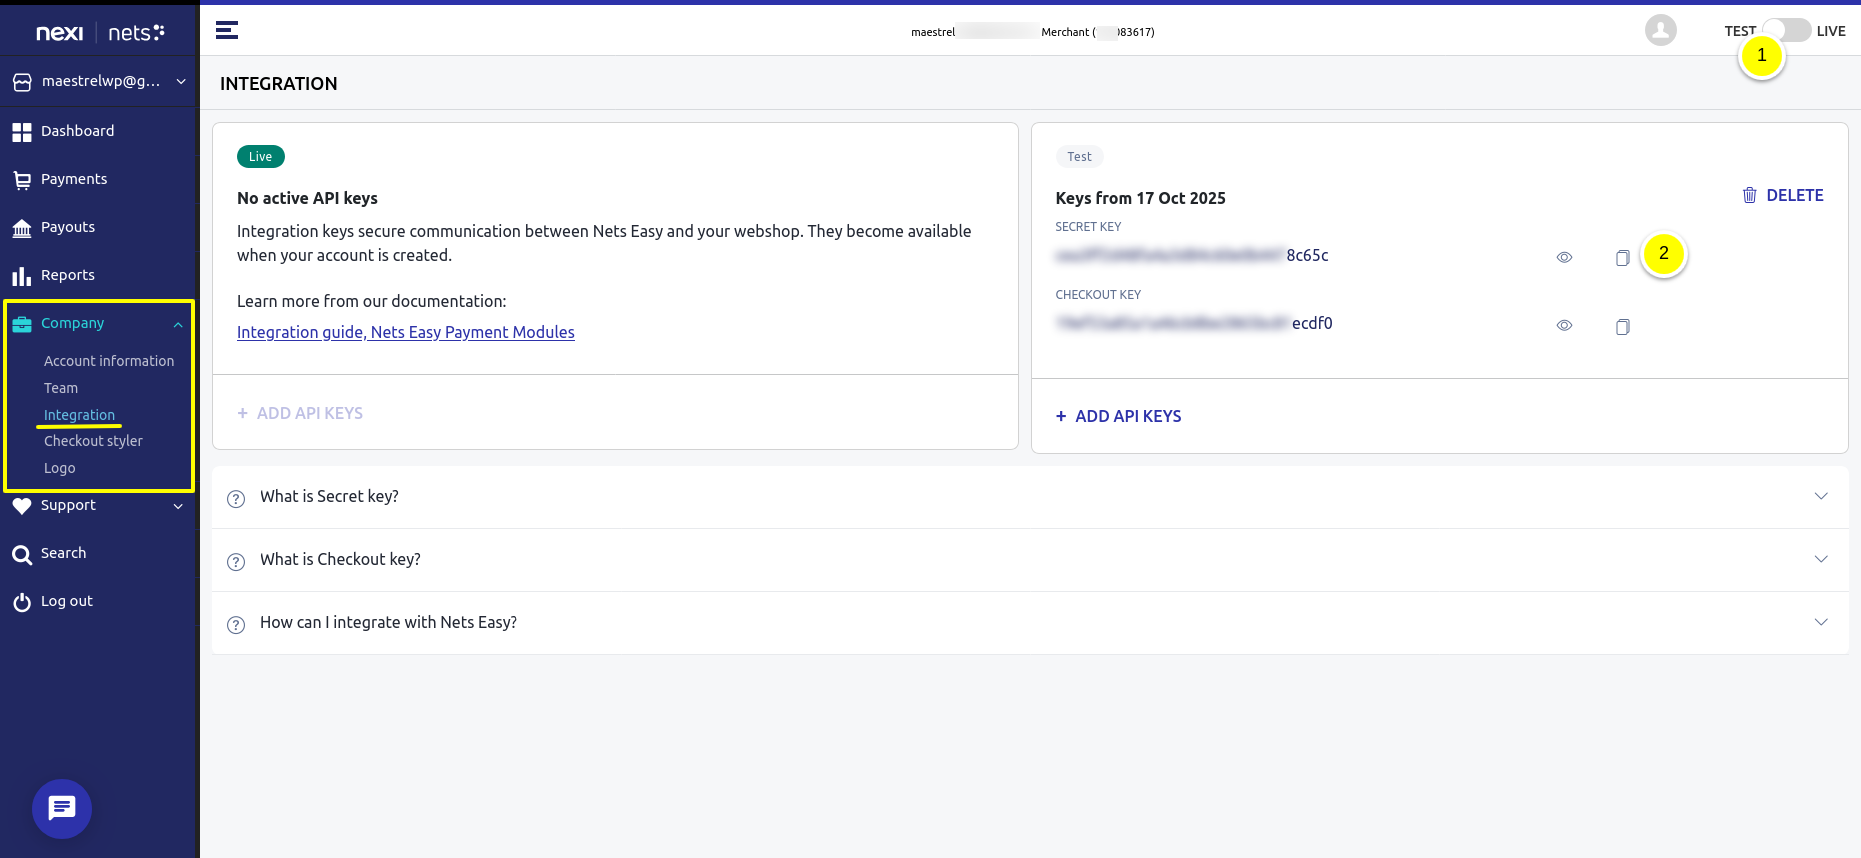
Task: Click 'How can I integrate with Nets Easy?' text
Action: [388, 622]
